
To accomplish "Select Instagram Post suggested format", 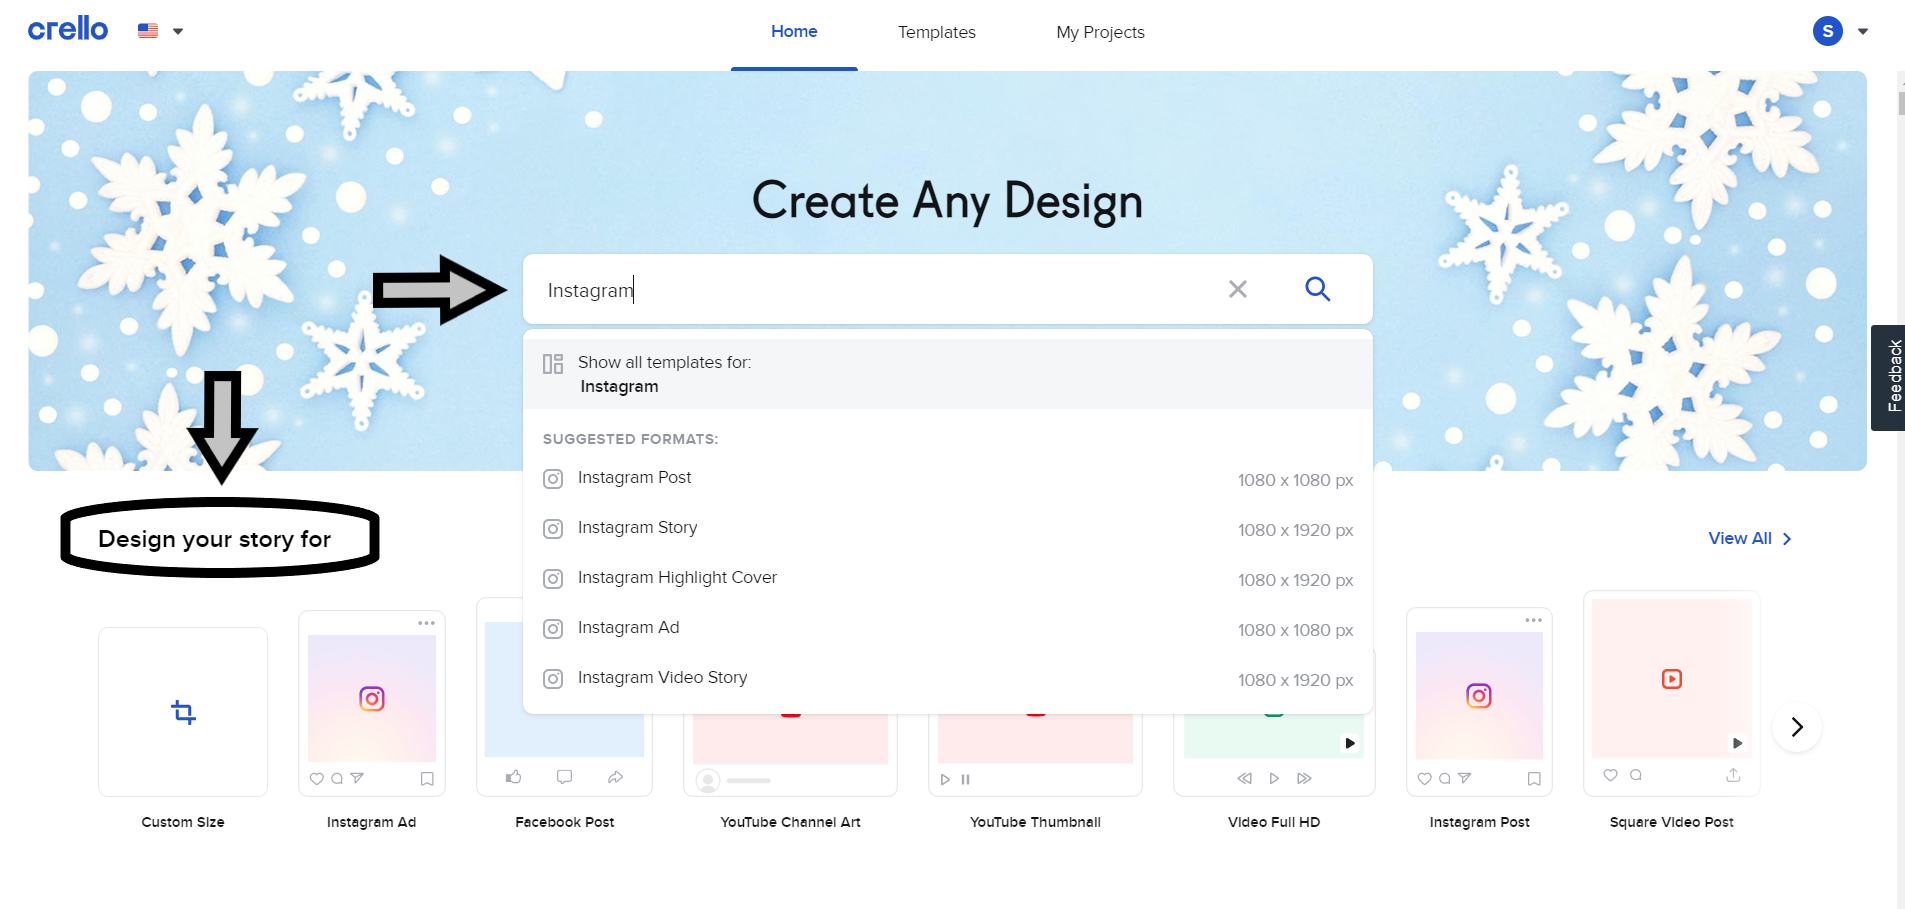I will pyautogui.click(x=948, y=479).
